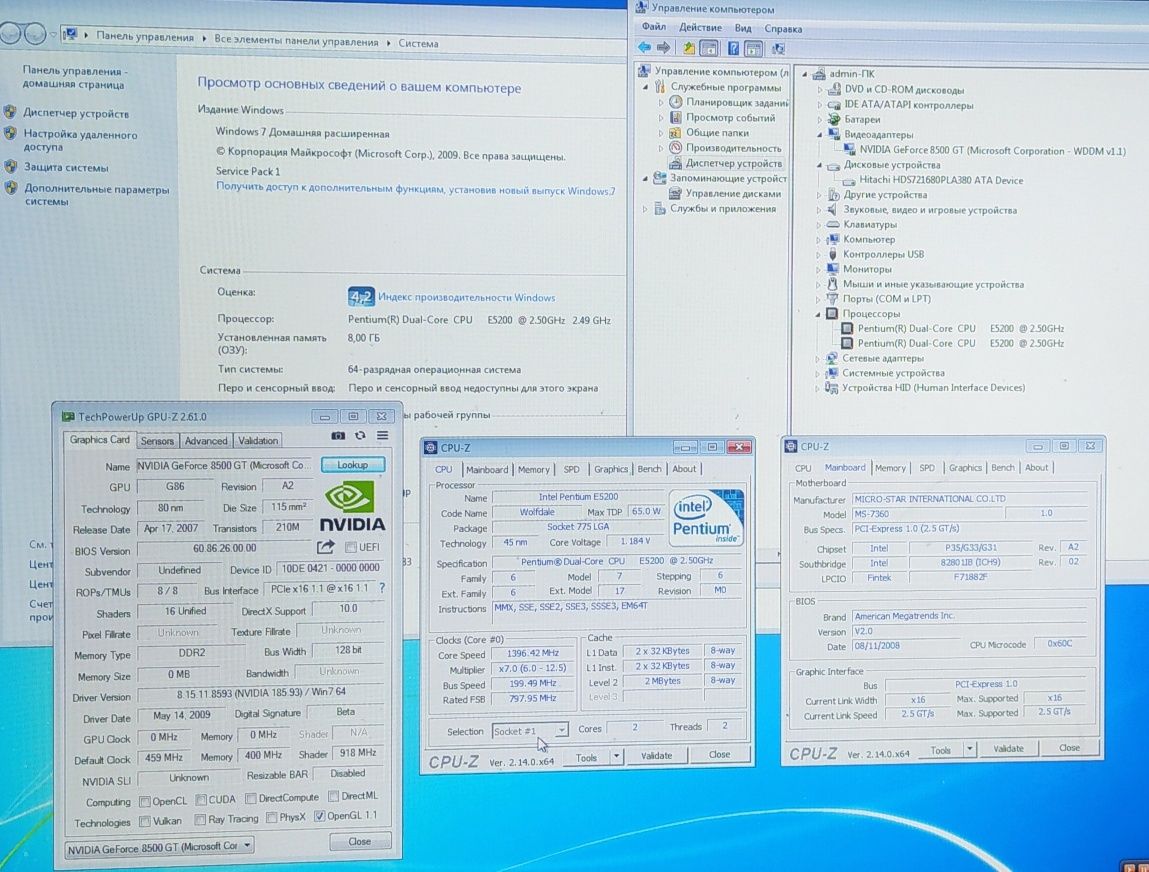
Task: Collapse the Дисковые устройства node
Action: 819,165
